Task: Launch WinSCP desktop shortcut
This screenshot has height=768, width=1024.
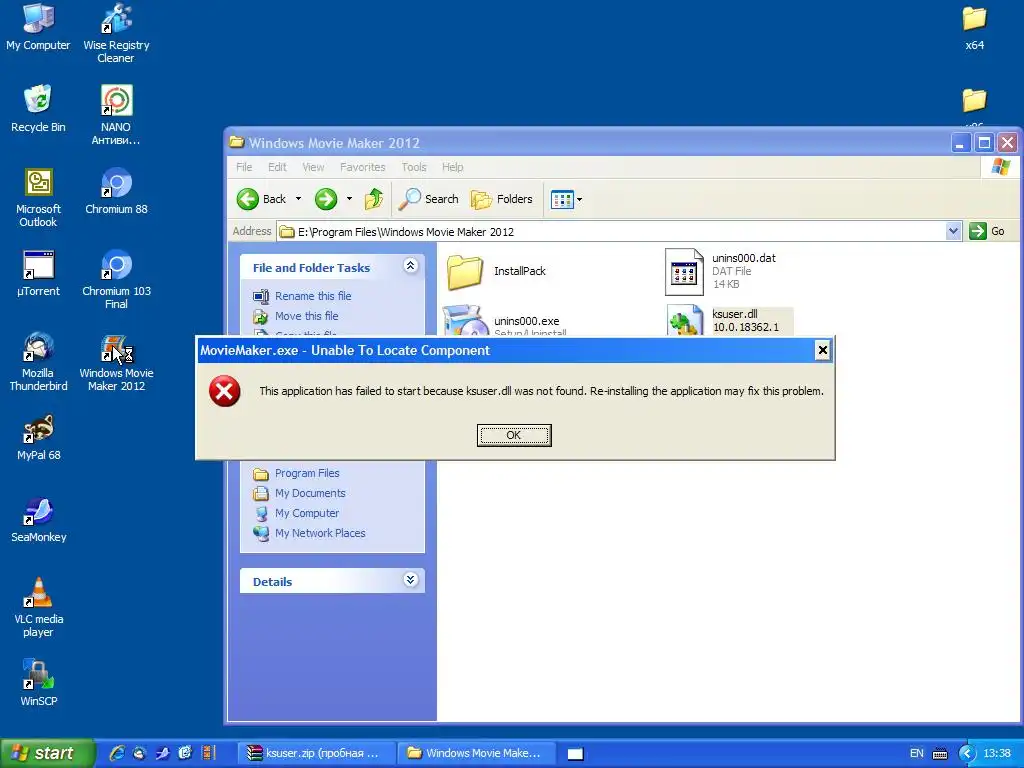Action: point(38,683)
